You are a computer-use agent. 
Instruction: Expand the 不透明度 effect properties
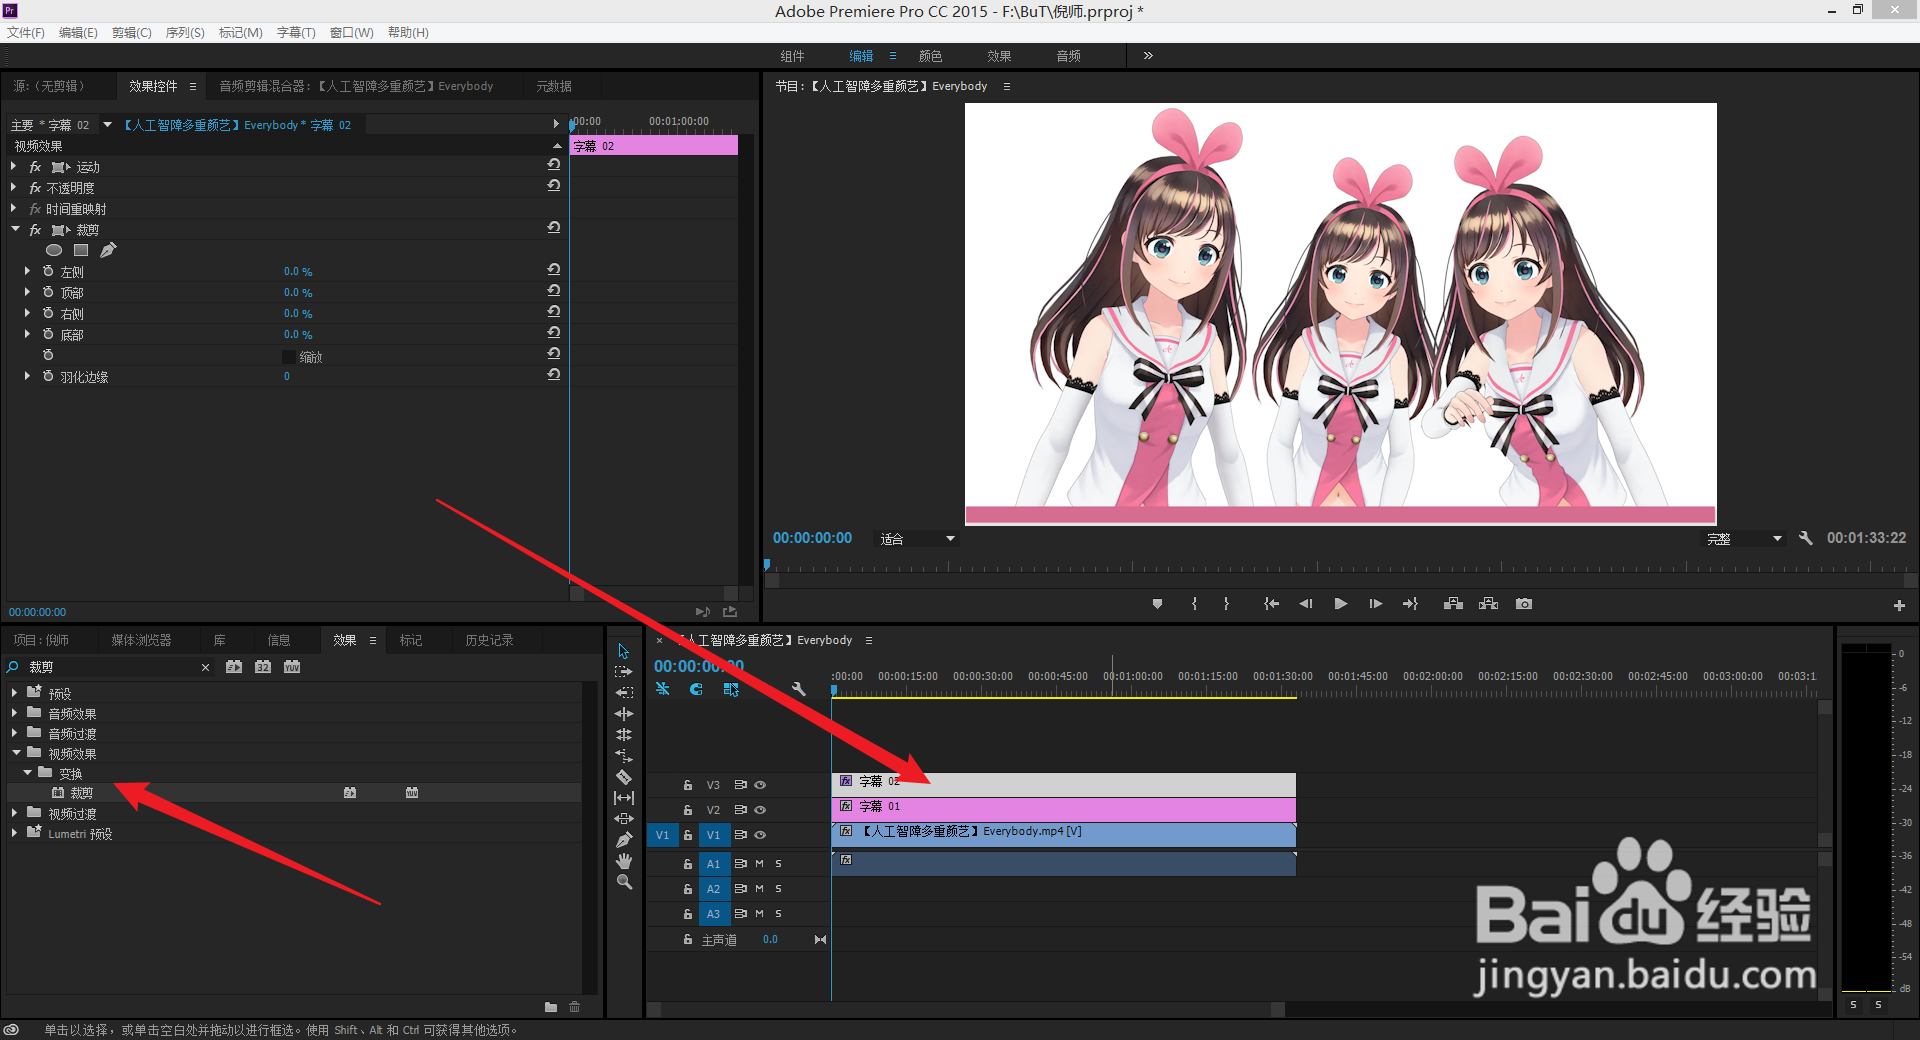(x=14, y=187)
